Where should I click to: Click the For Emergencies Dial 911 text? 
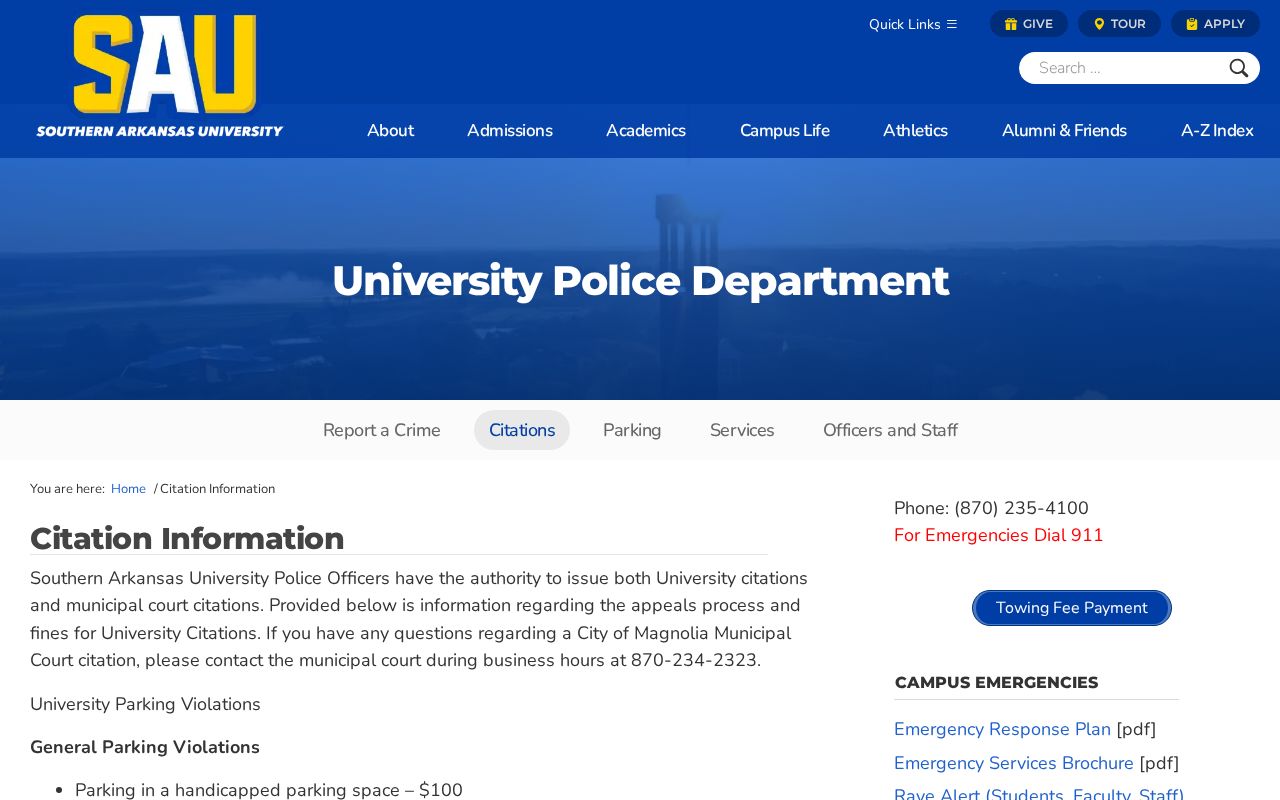999,535
